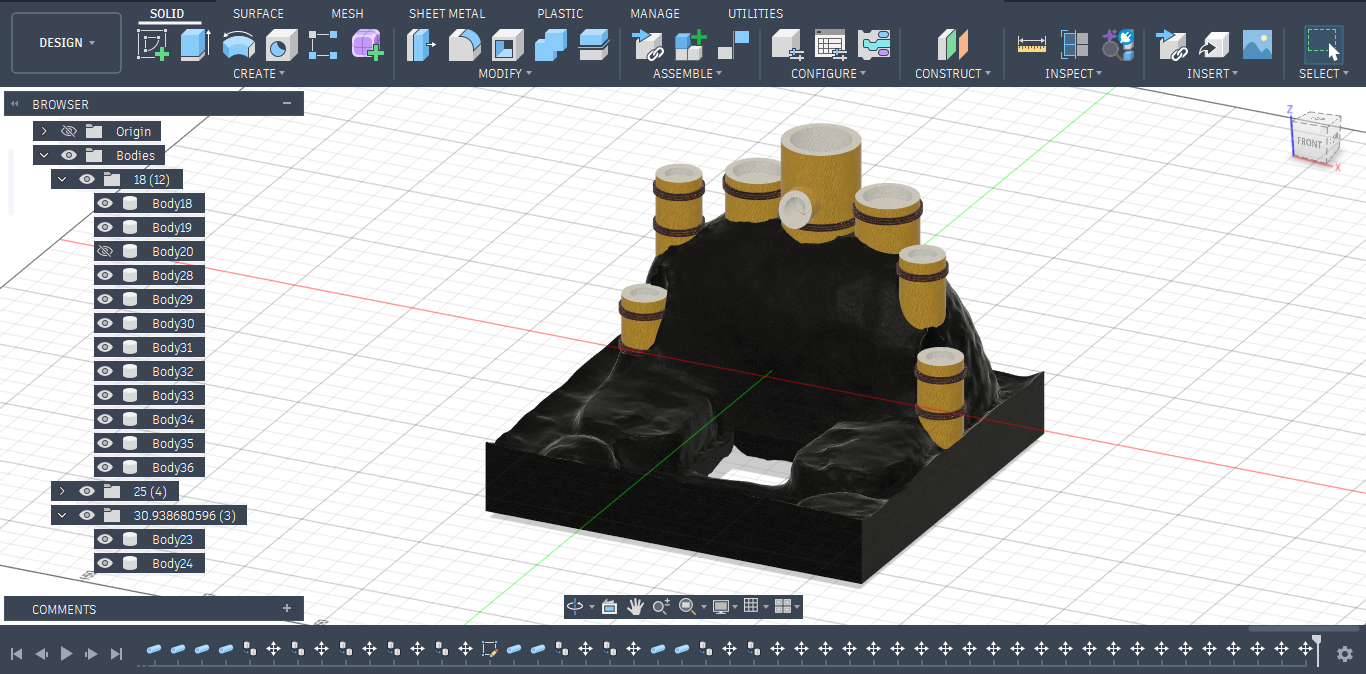This screenshot has height=674, width=1366.
Task: Toggle visibility of Body33
Action: click(105, 395)
